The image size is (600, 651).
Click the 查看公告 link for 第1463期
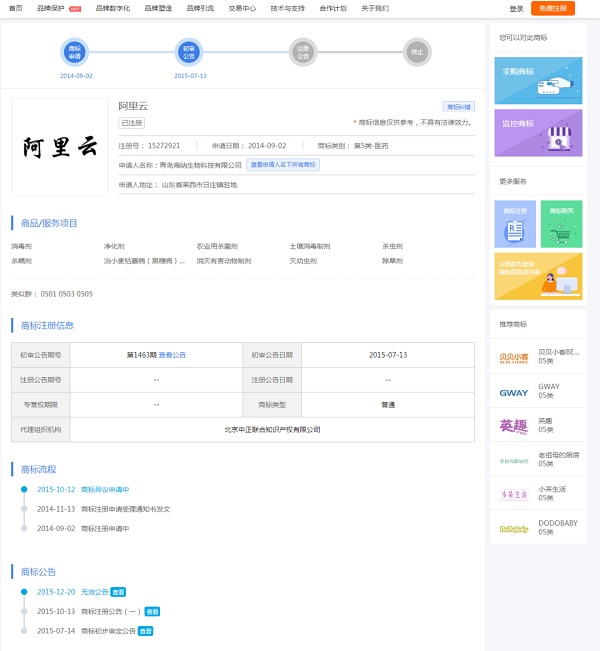(x=172, y=355)
